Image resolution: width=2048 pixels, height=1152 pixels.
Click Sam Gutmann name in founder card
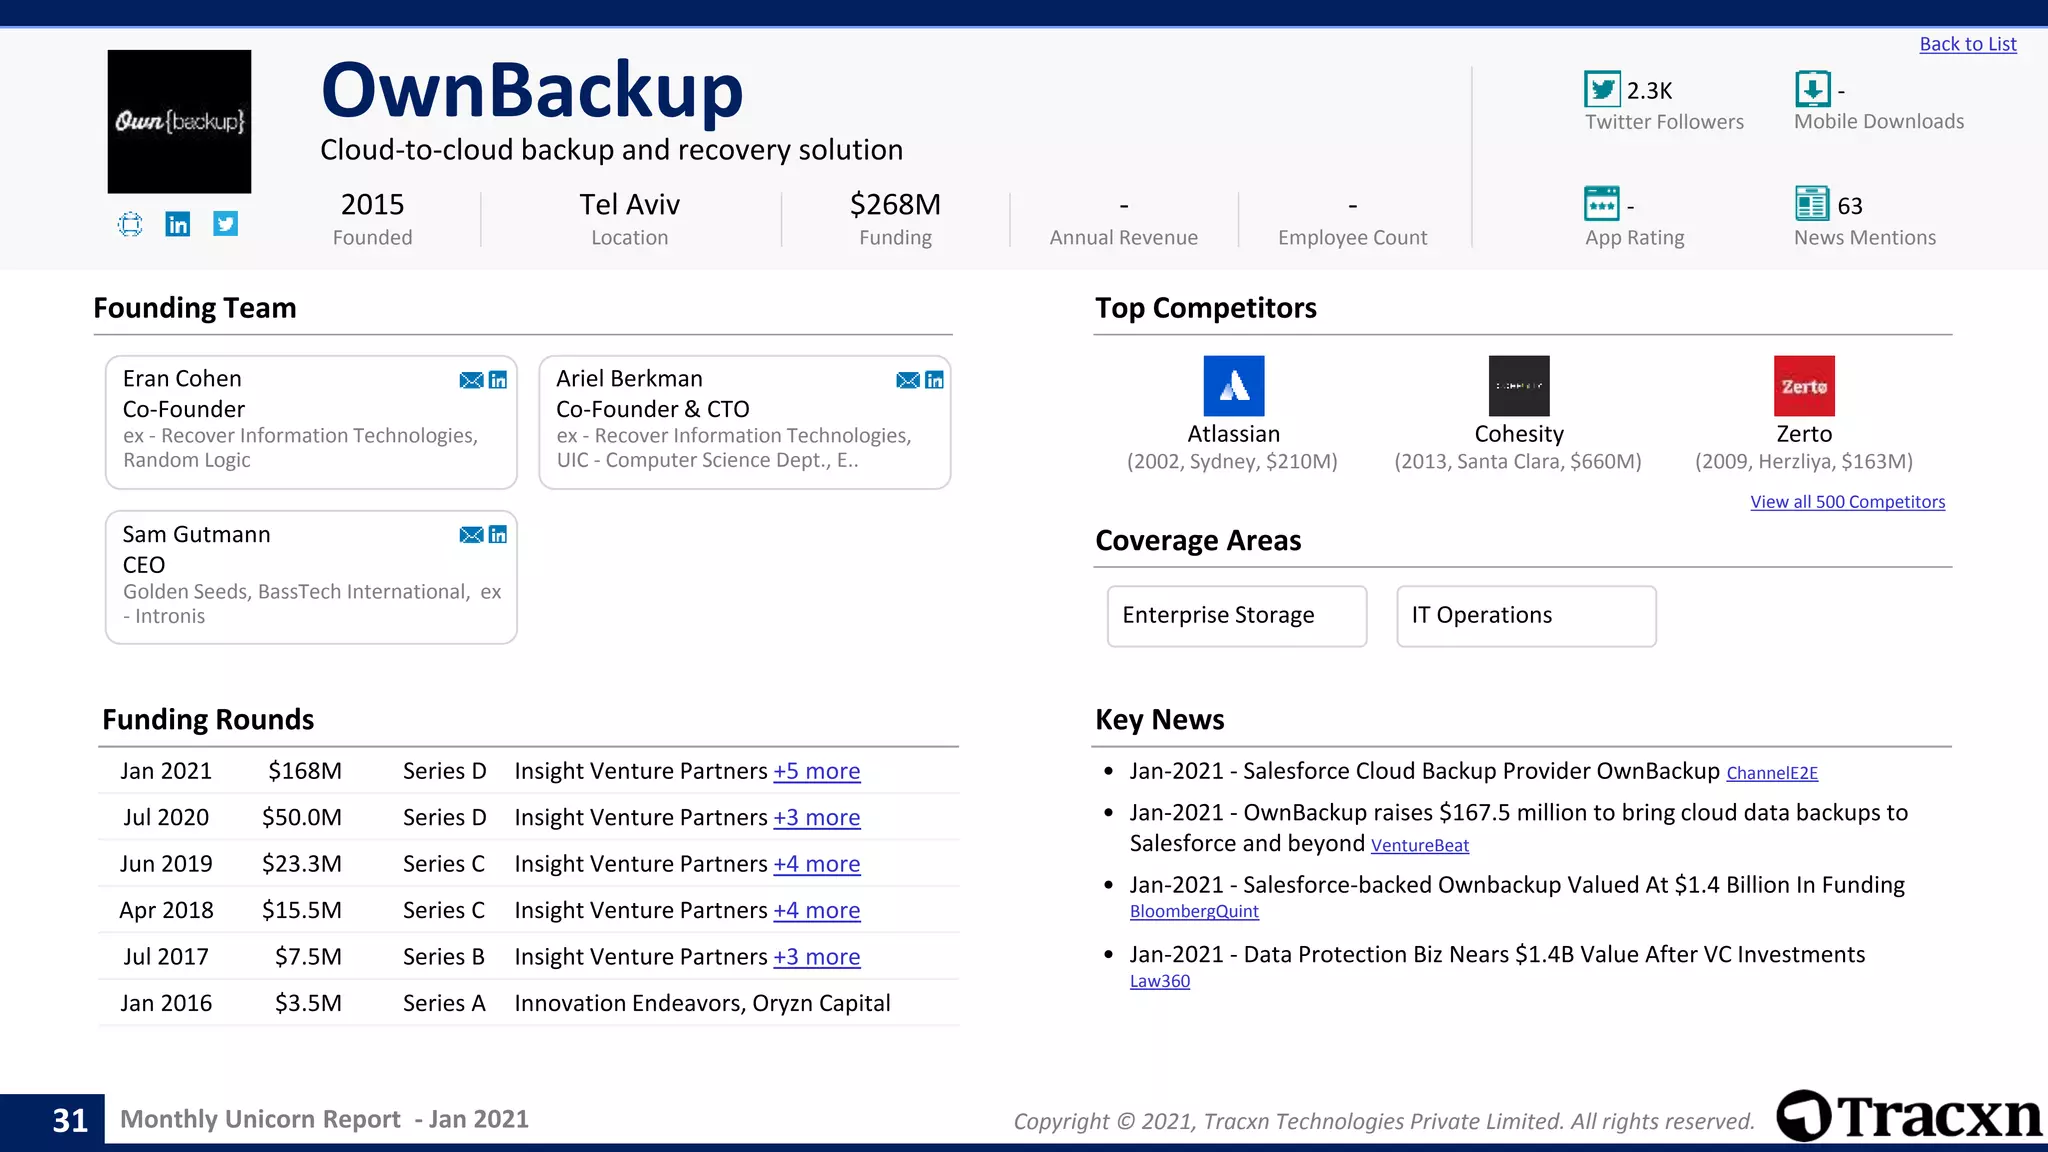[x=196, y=535]
